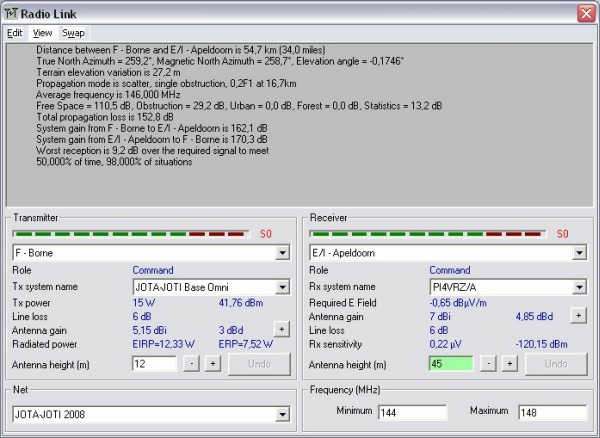Click the Average frequency is 146,000 MHz line
The height and width of the screenshot is (438, 600).
pos(108,94)
